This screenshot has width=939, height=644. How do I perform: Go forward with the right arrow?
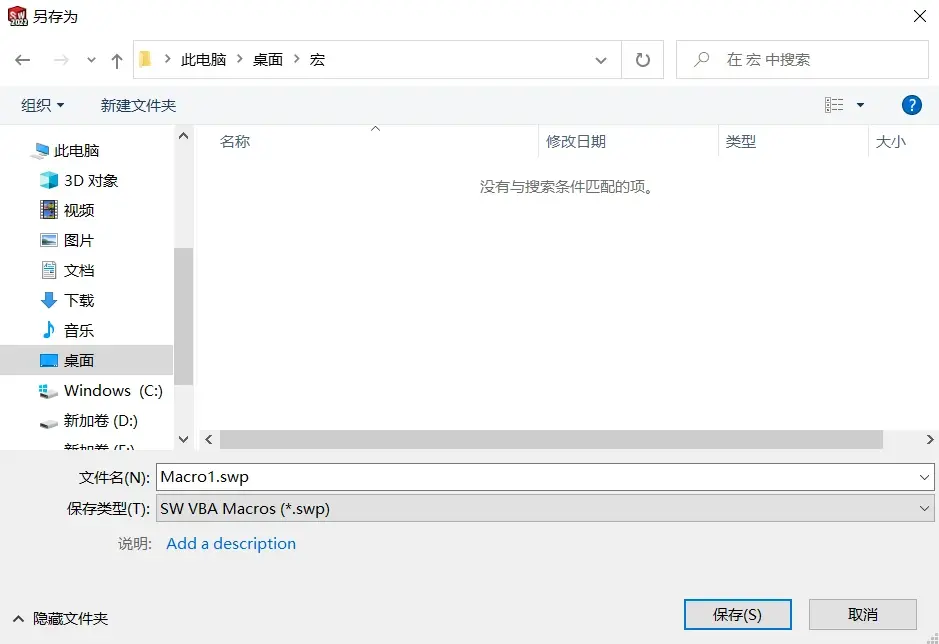(x=61, y=60)
